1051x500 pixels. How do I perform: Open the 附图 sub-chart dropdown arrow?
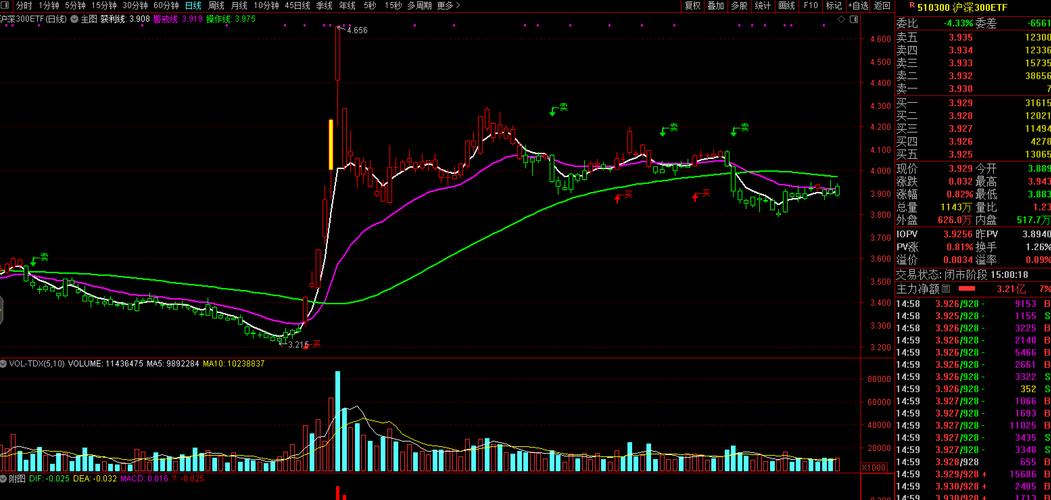[5, 479]
